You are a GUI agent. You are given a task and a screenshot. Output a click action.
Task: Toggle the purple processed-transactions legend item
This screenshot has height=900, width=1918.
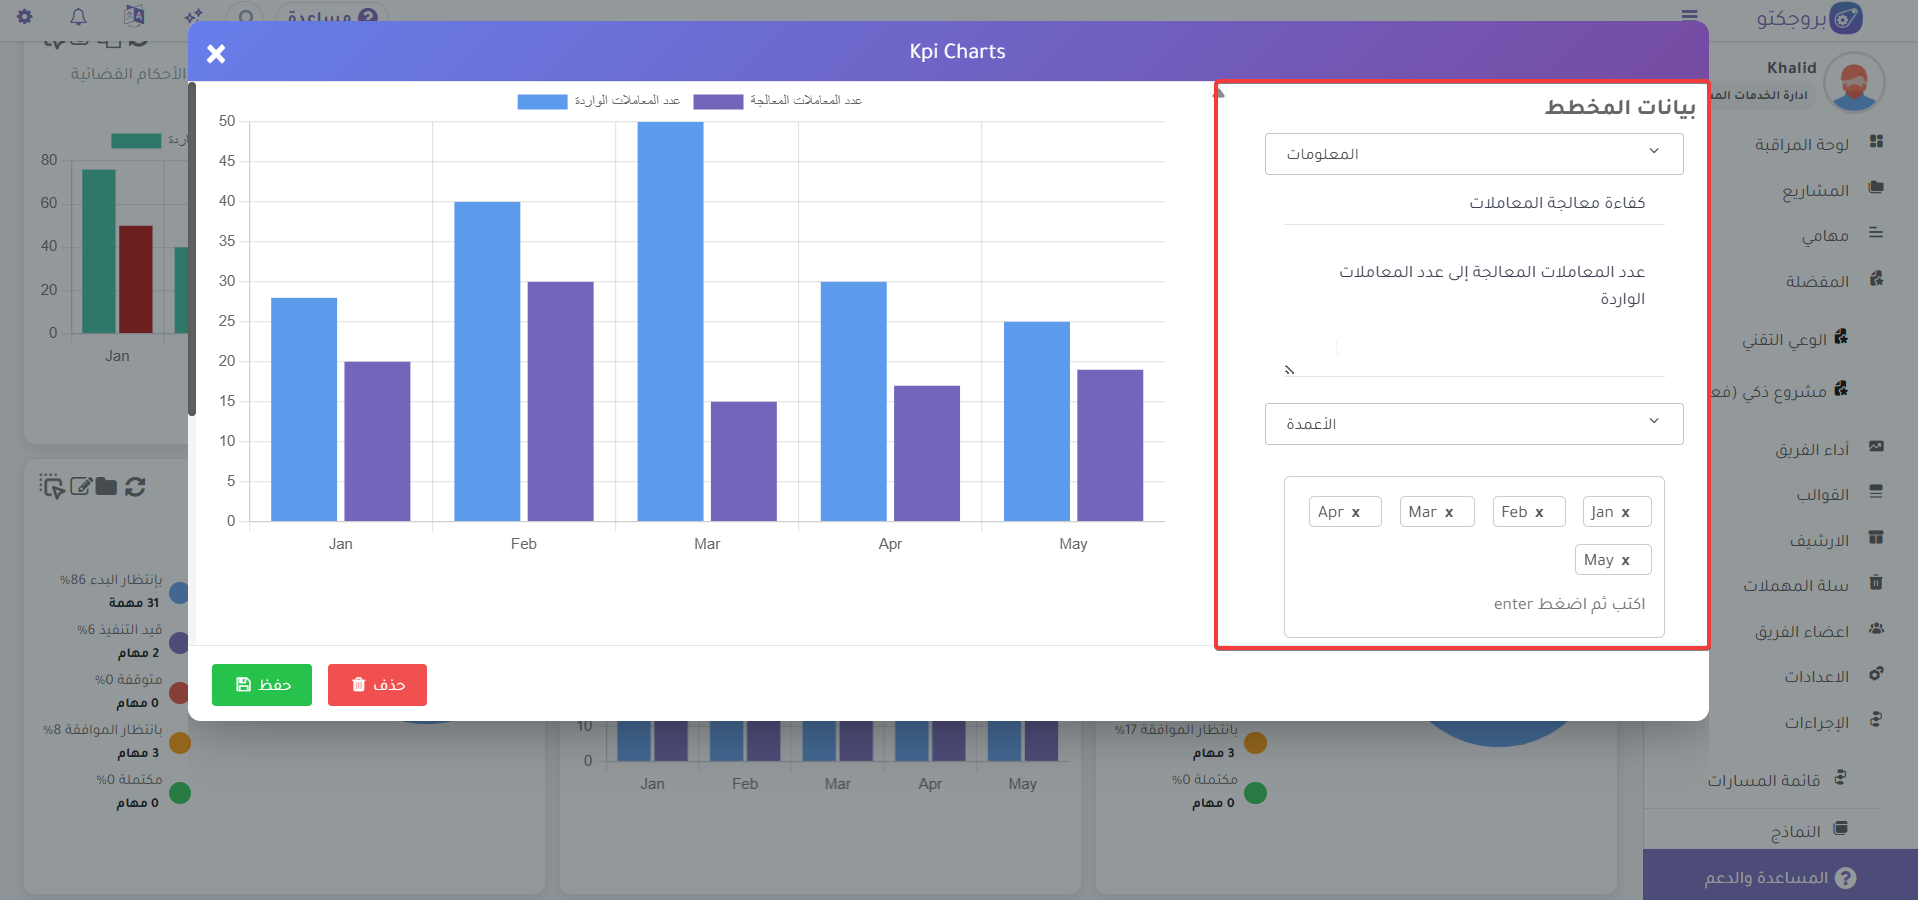[778, 101]
